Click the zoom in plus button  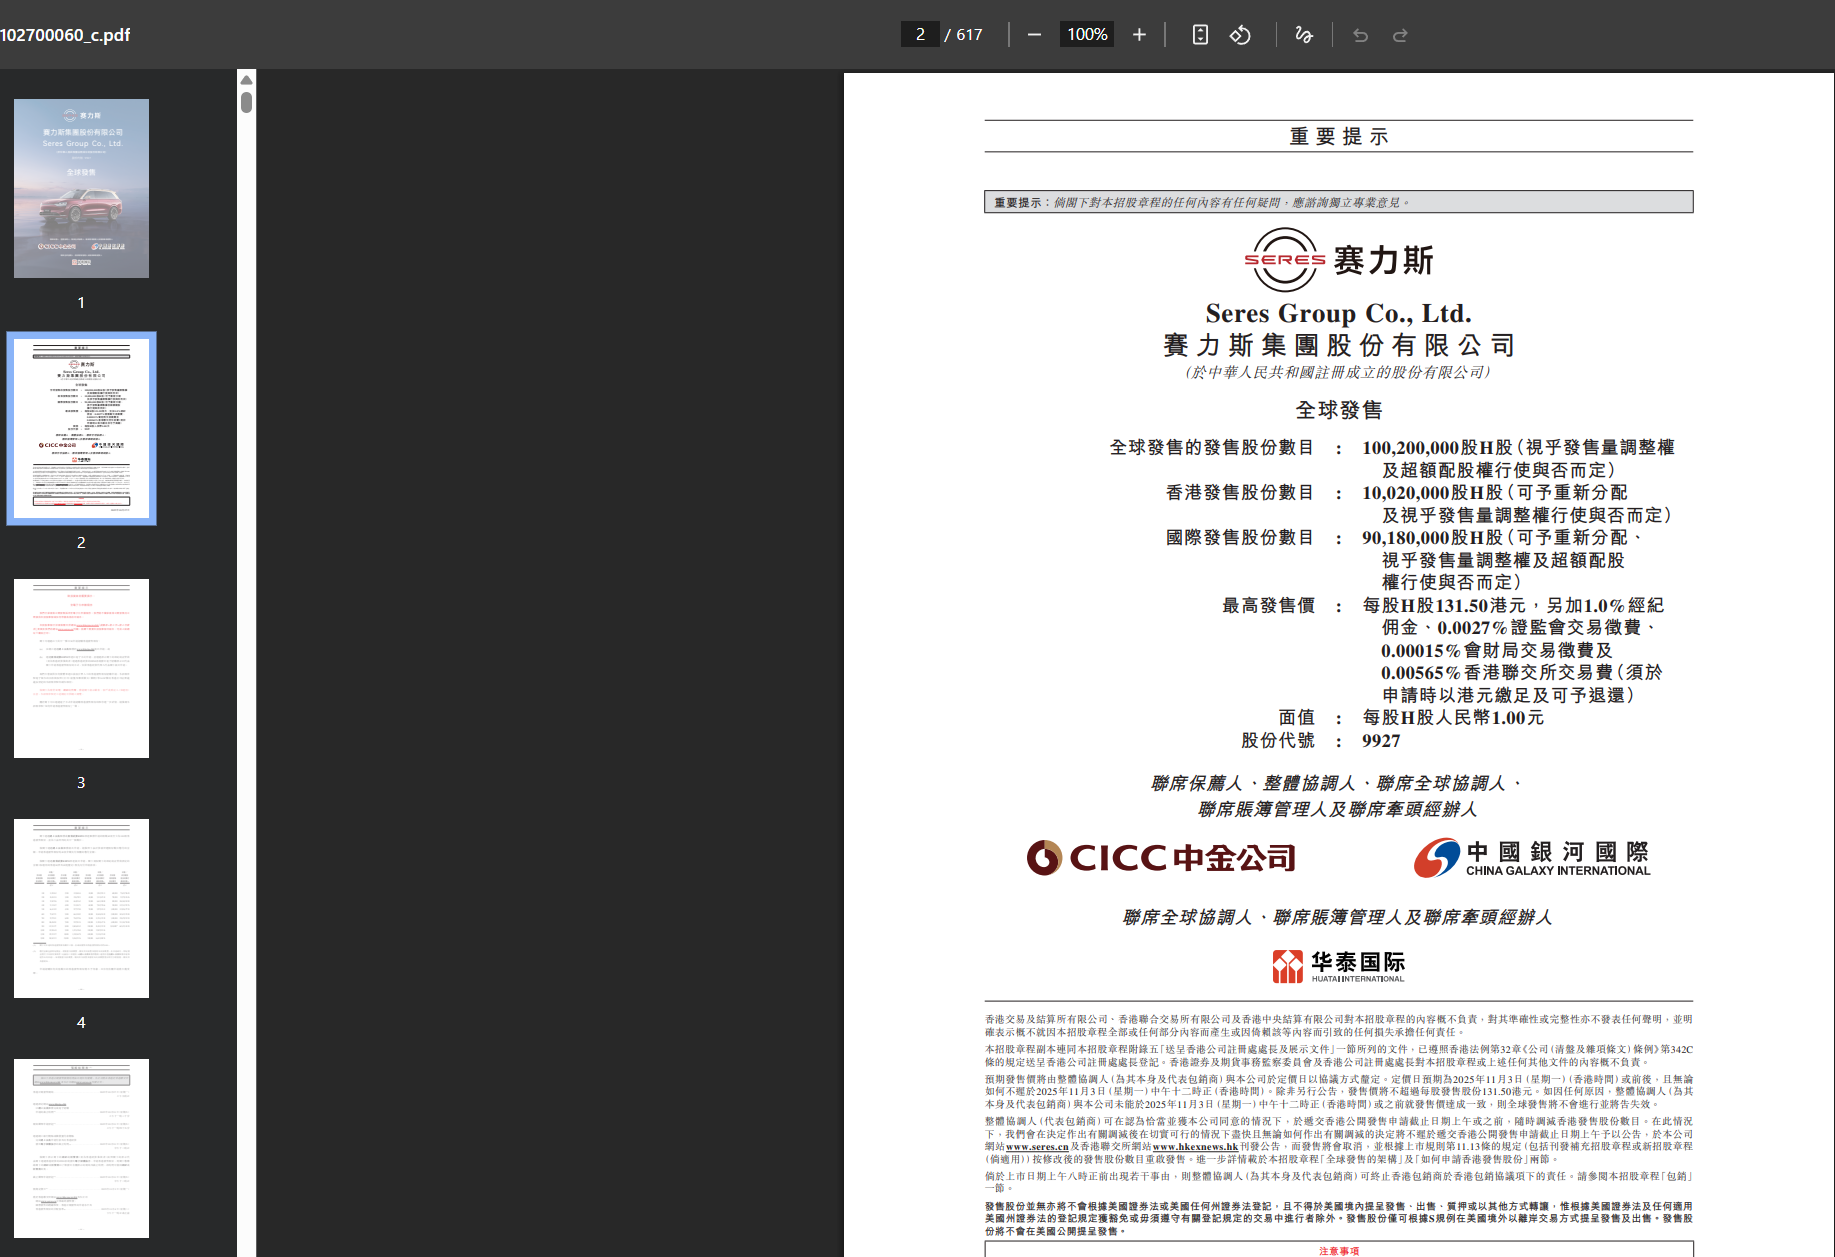point(1139,35)
